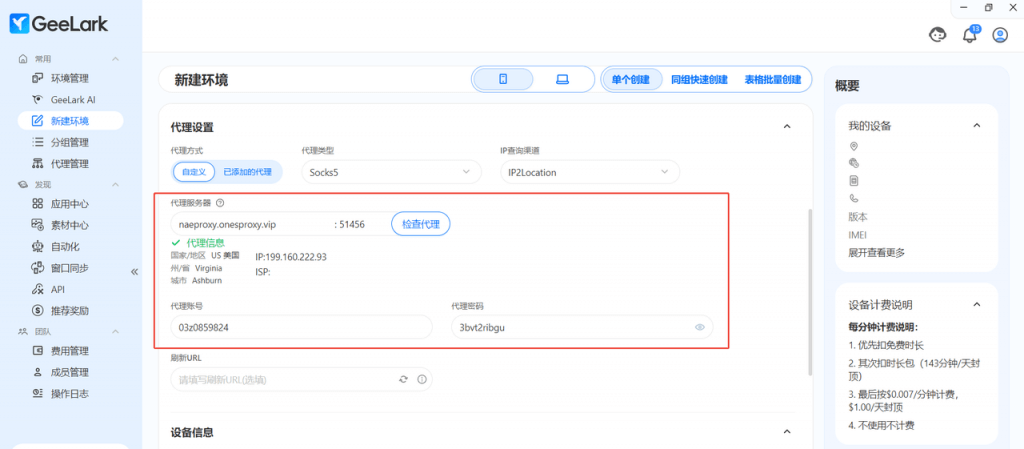Open the IP2Location query channel dropdown
This screenshot has height=449, width=1024.
(588, 172)
